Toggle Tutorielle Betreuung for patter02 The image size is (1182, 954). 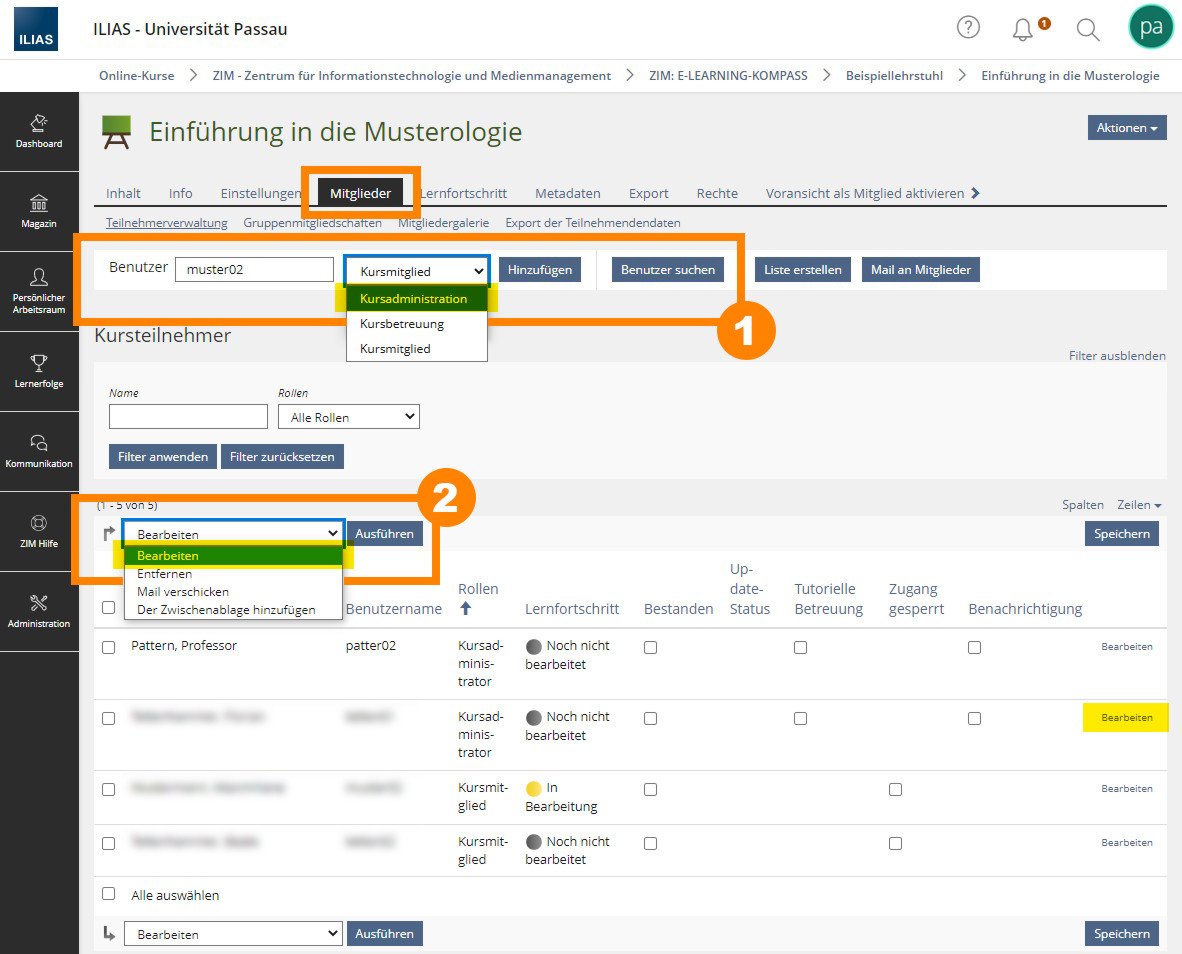point(801,647)
